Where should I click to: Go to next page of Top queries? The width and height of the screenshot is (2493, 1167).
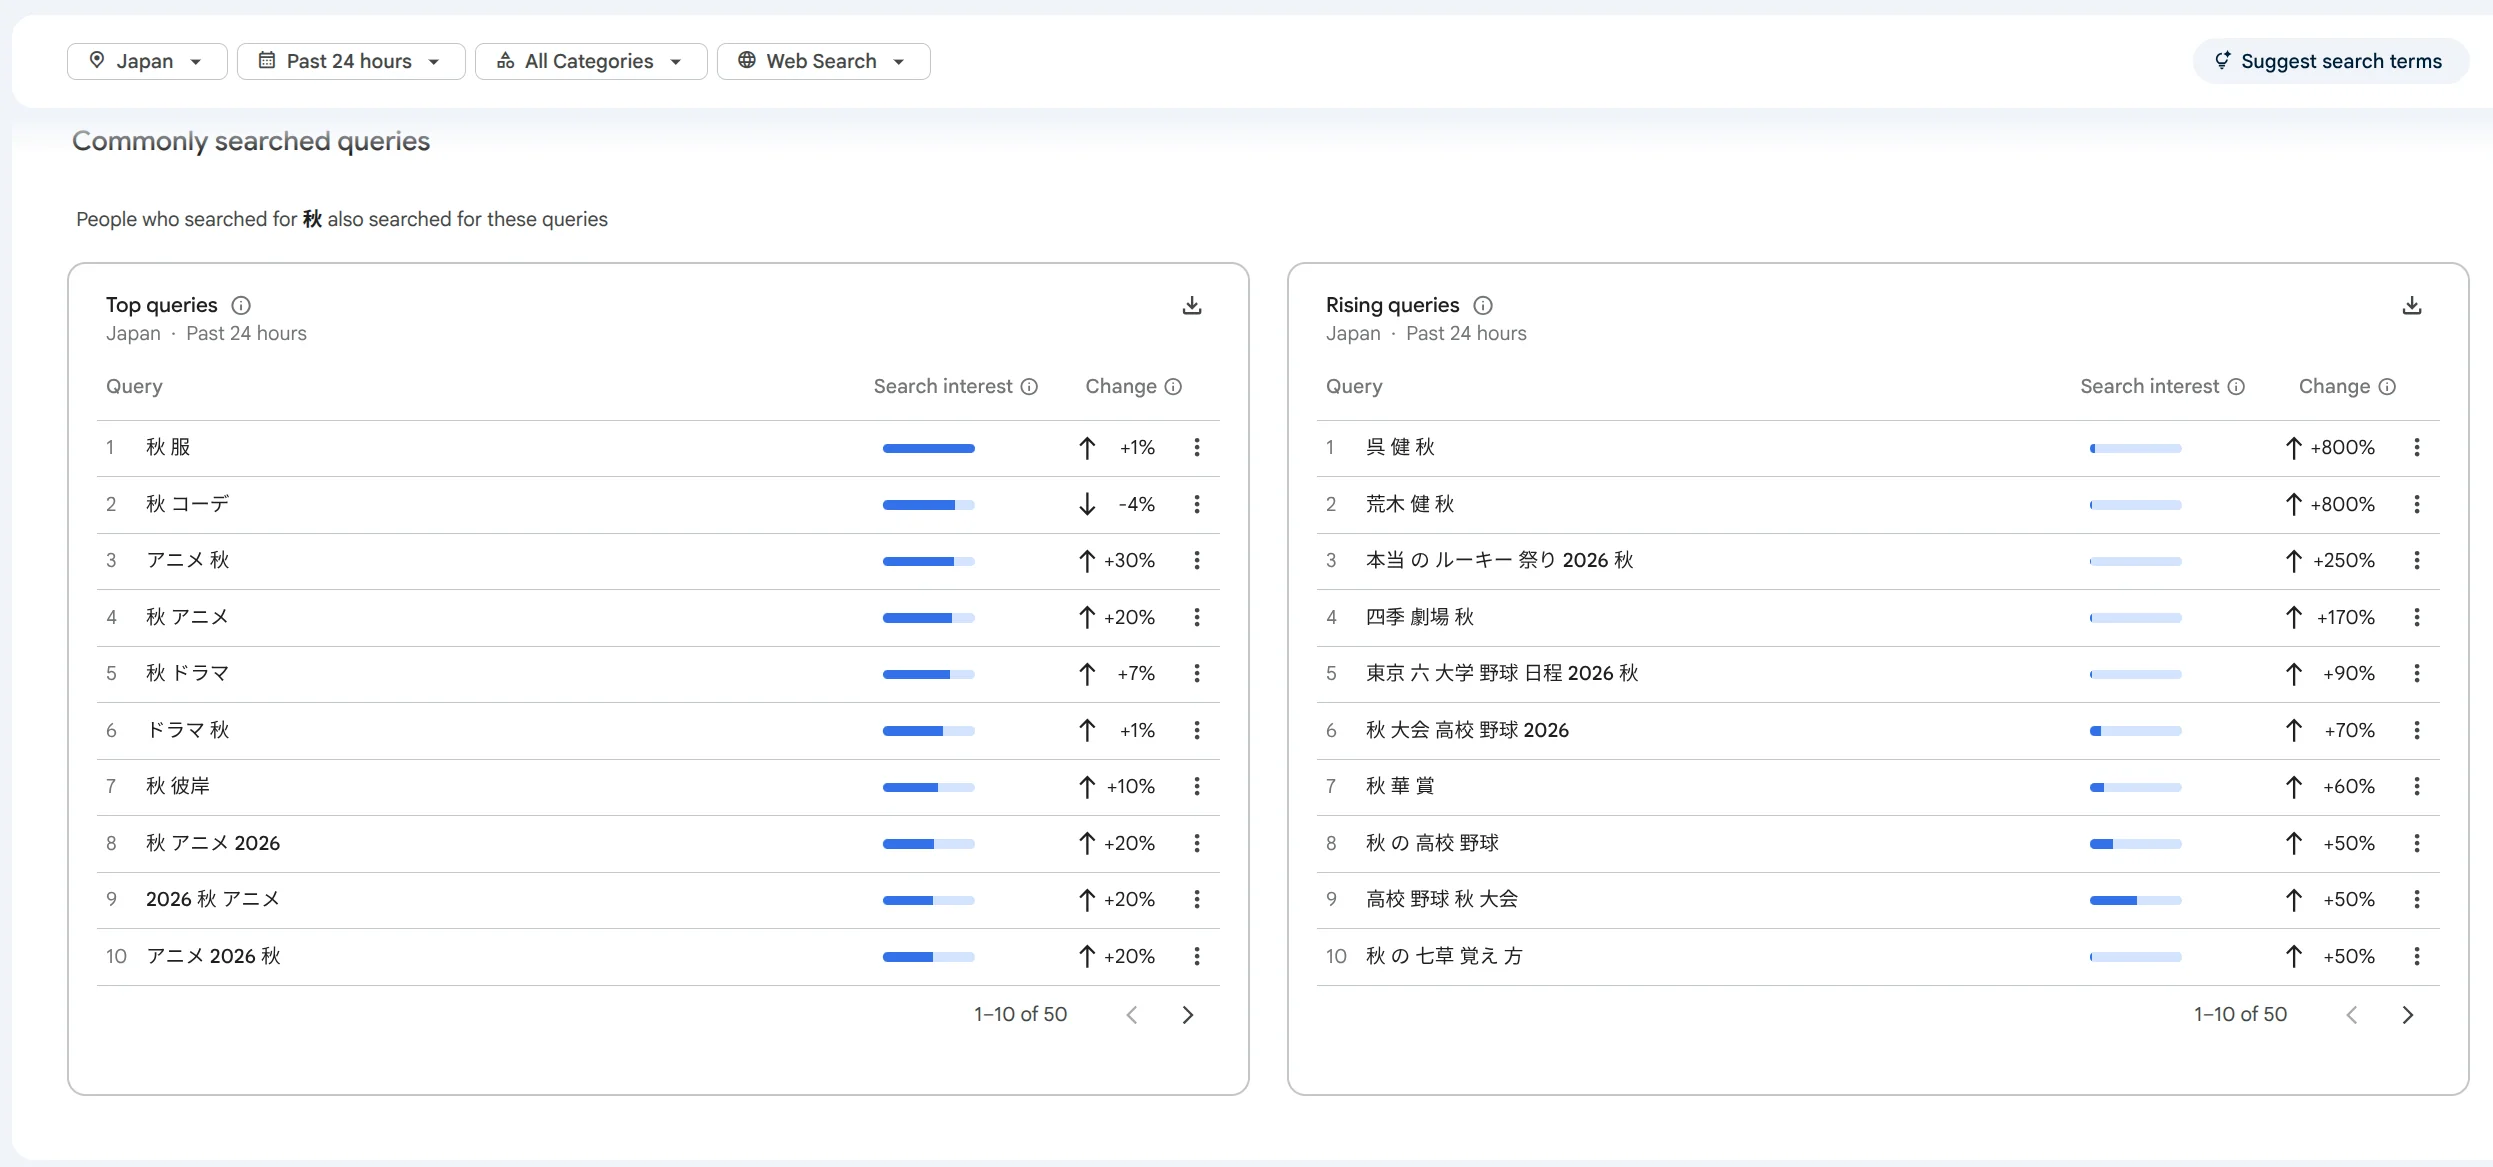(1188, 1015)
